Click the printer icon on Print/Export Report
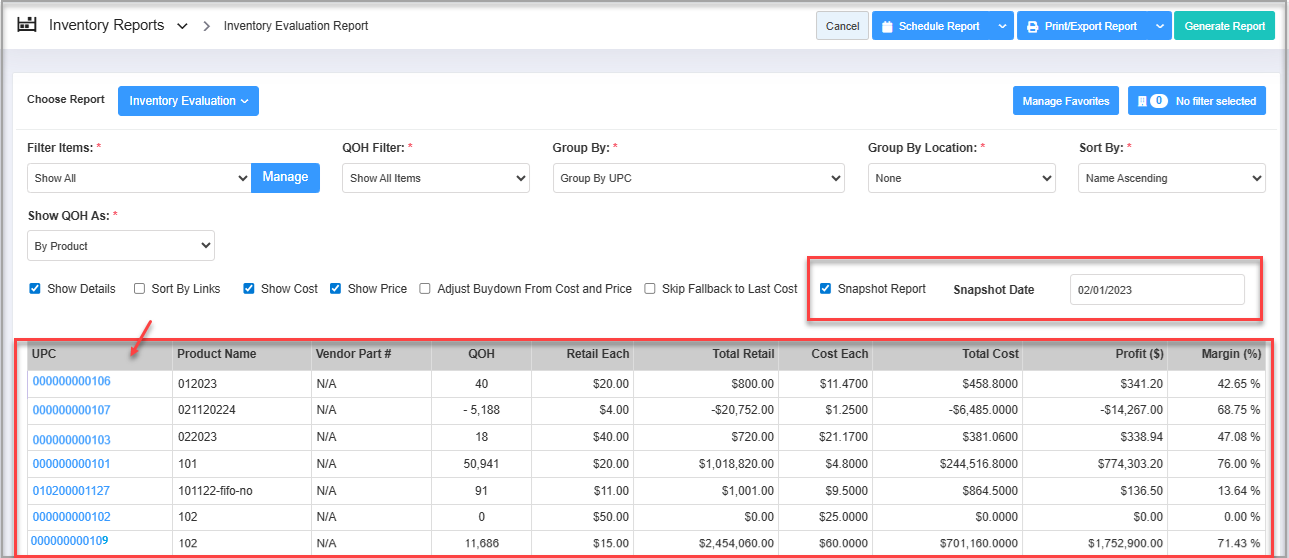This screenshot has width=1289, height=558. click(1031, 26)
